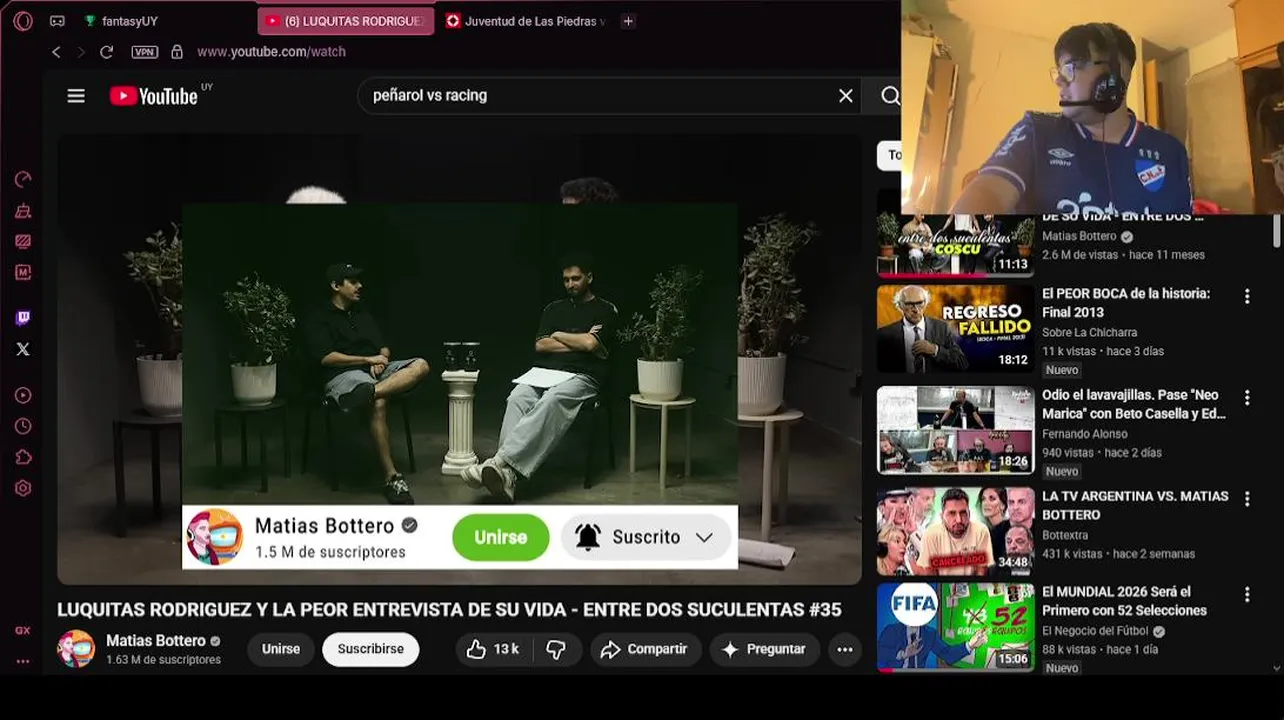Open GX Corner gamepad icon

pyautogui.click(x=57, y=21)
